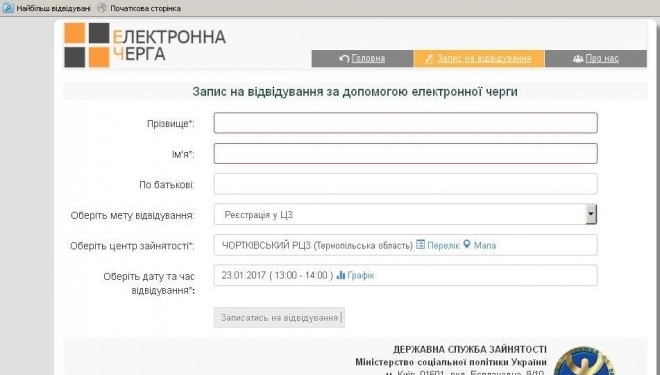Click the По батькові label
The width and height of the screenshot is (660, 375).
tap(167, 185)
